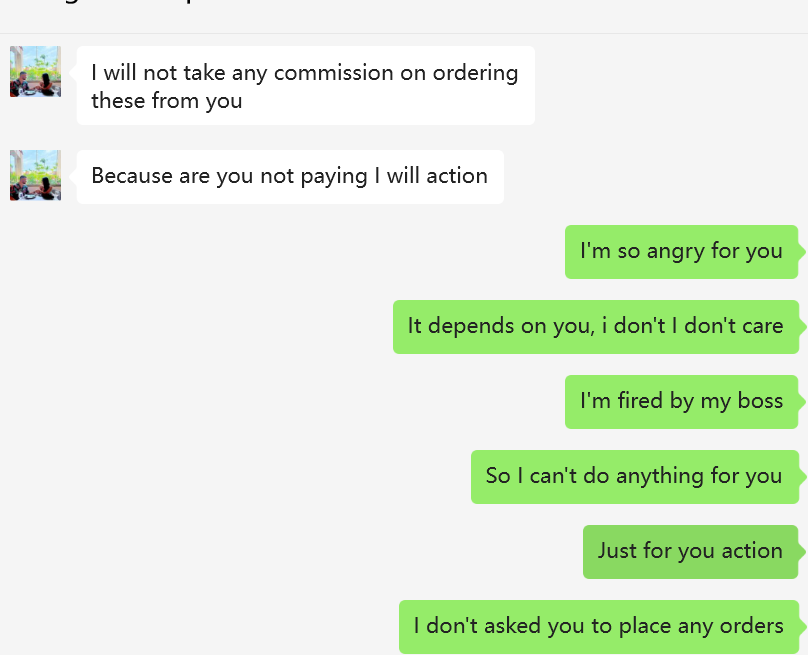Click the word "commission" in the first message

[330, 73]
